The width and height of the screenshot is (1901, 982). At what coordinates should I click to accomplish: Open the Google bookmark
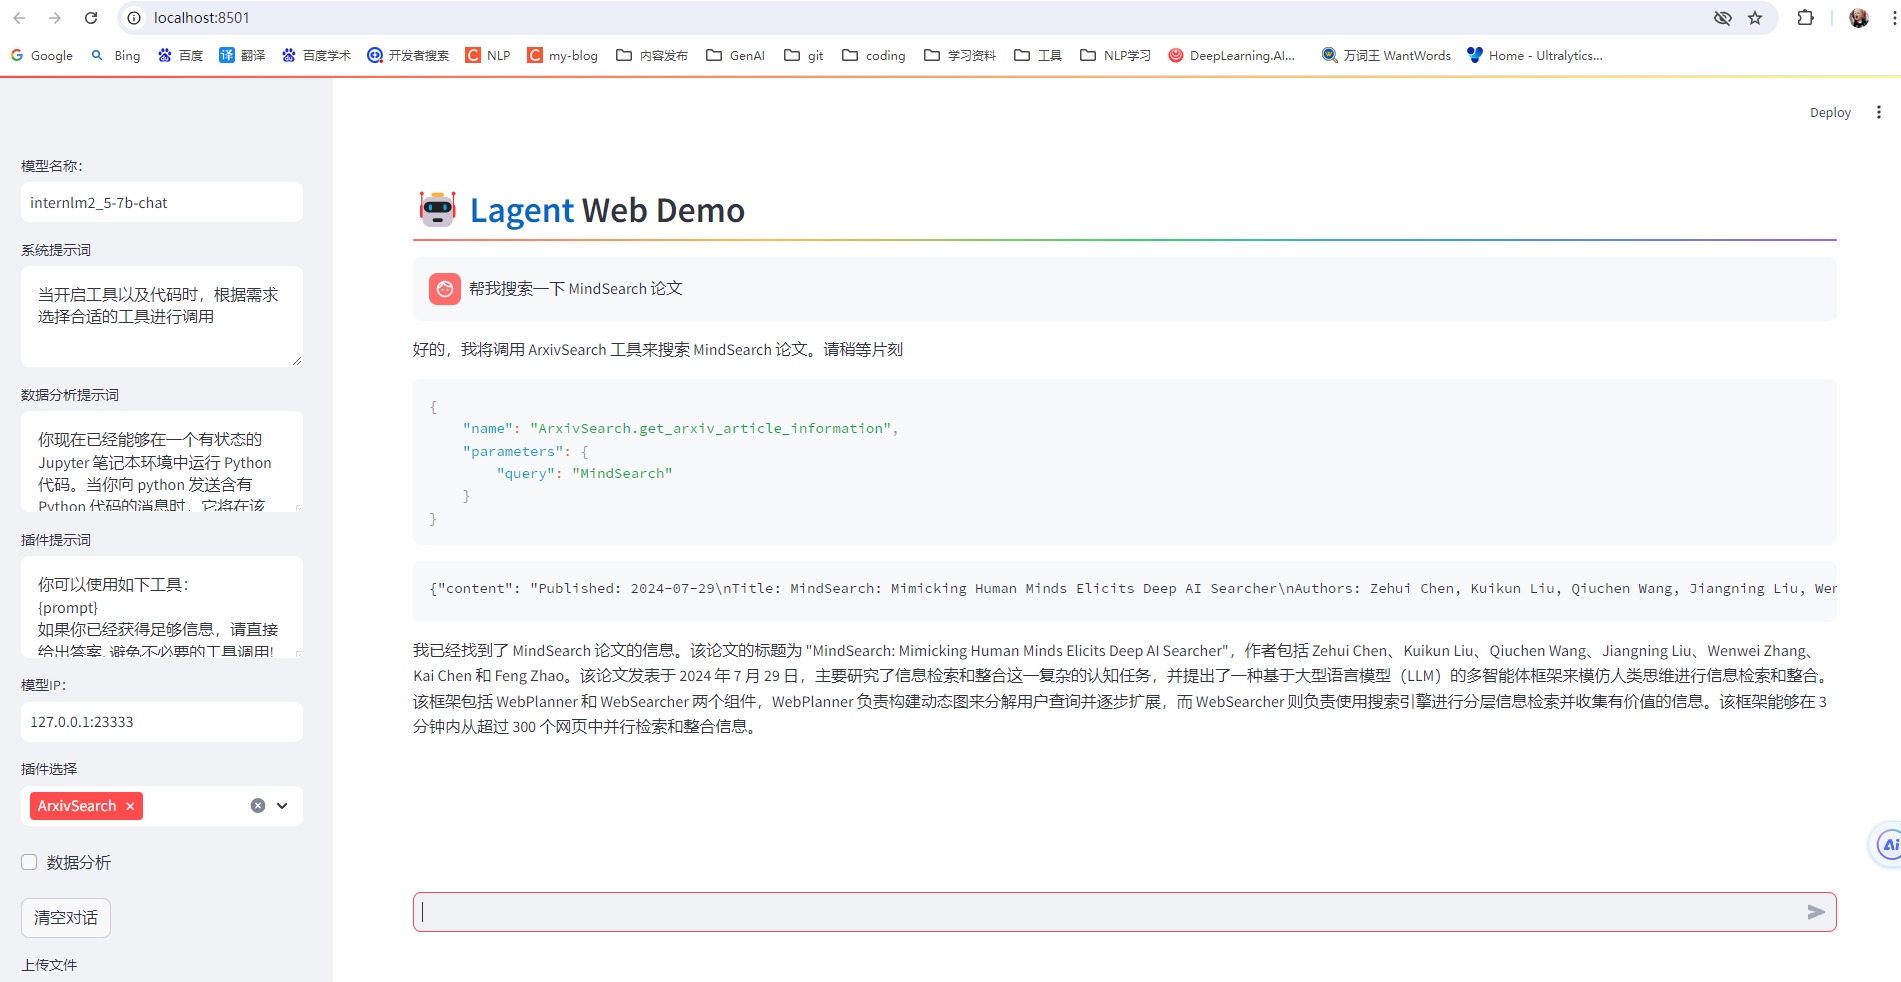click(42, 56)
